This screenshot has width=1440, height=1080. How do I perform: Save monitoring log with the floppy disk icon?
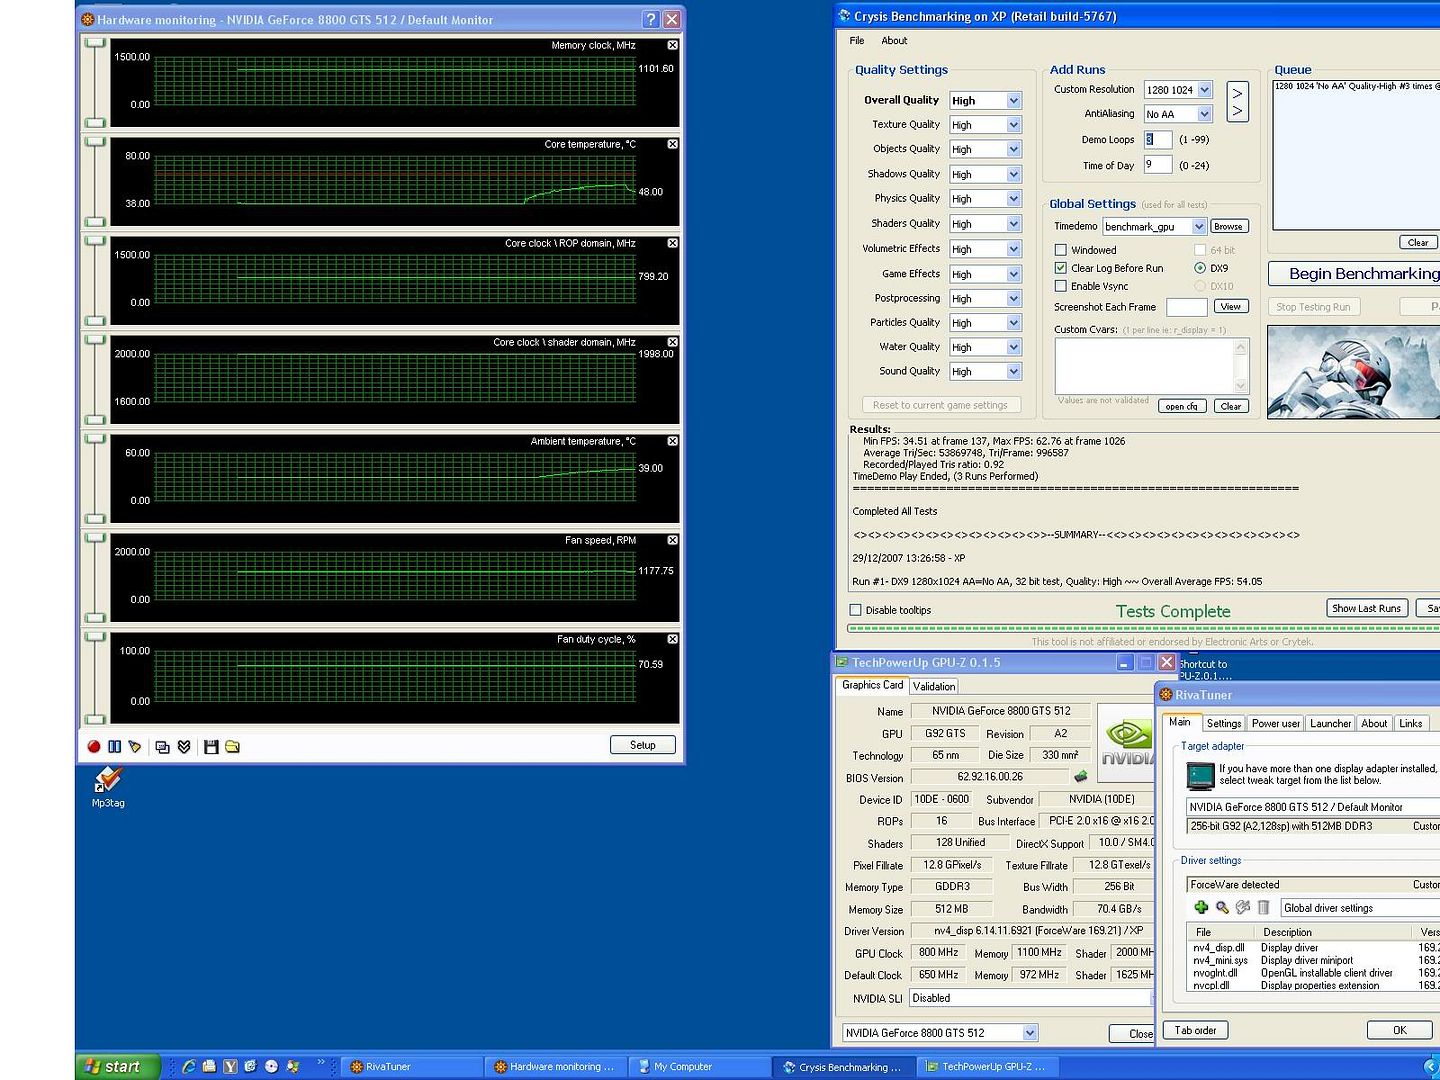pos(211,746)
